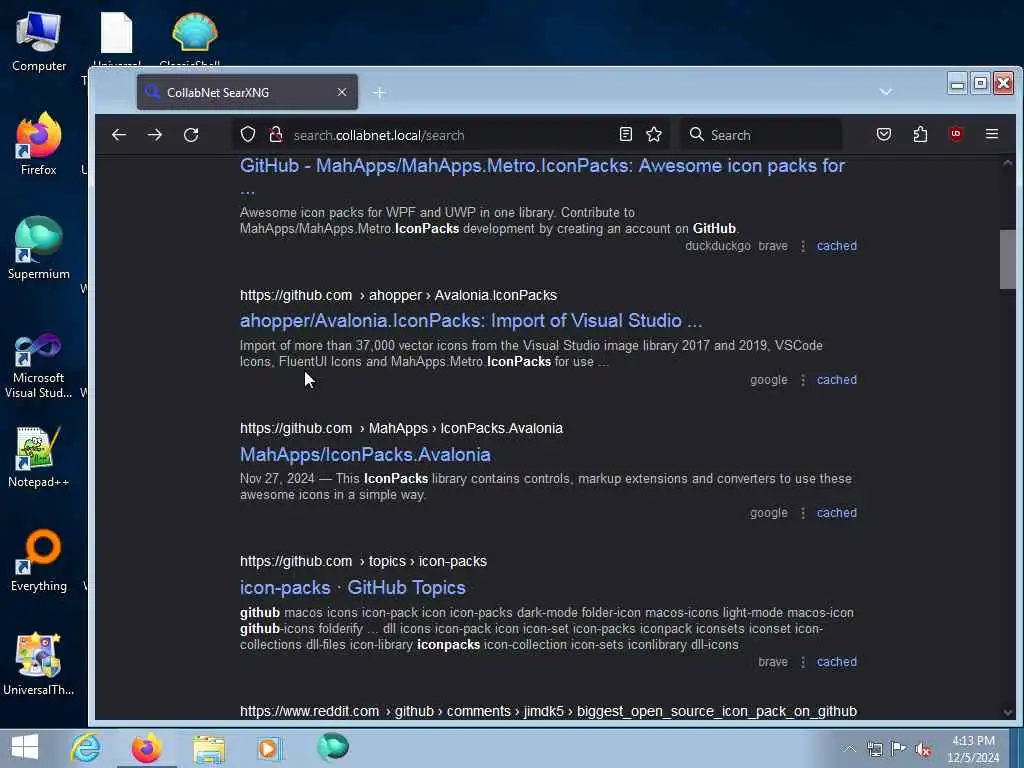Show hidden tray icons chevron

point(849,749)
